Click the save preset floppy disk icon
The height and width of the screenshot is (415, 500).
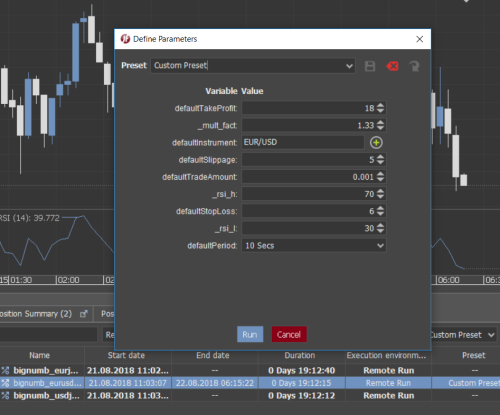[x=370, y=66]
